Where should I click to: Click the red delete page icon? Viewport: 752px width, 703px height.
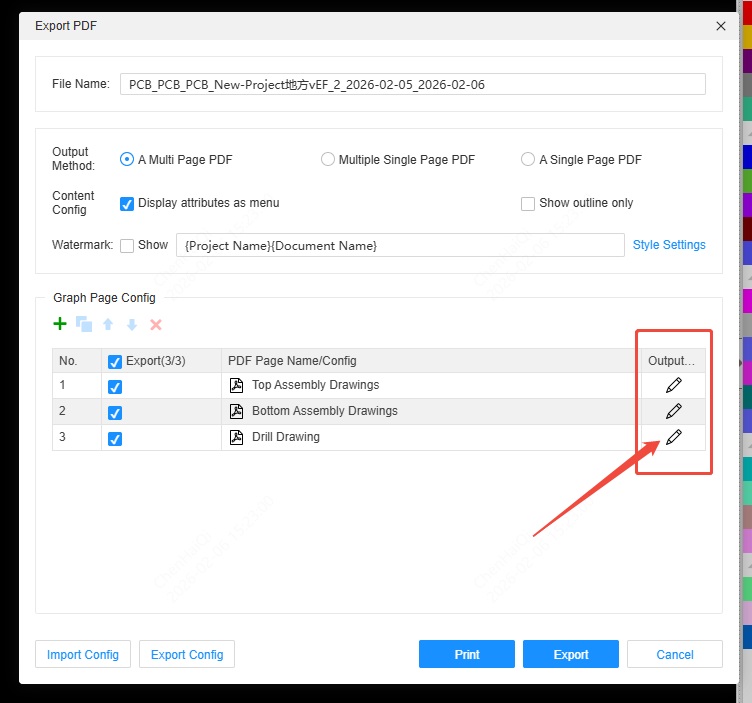tap(156, 324)
